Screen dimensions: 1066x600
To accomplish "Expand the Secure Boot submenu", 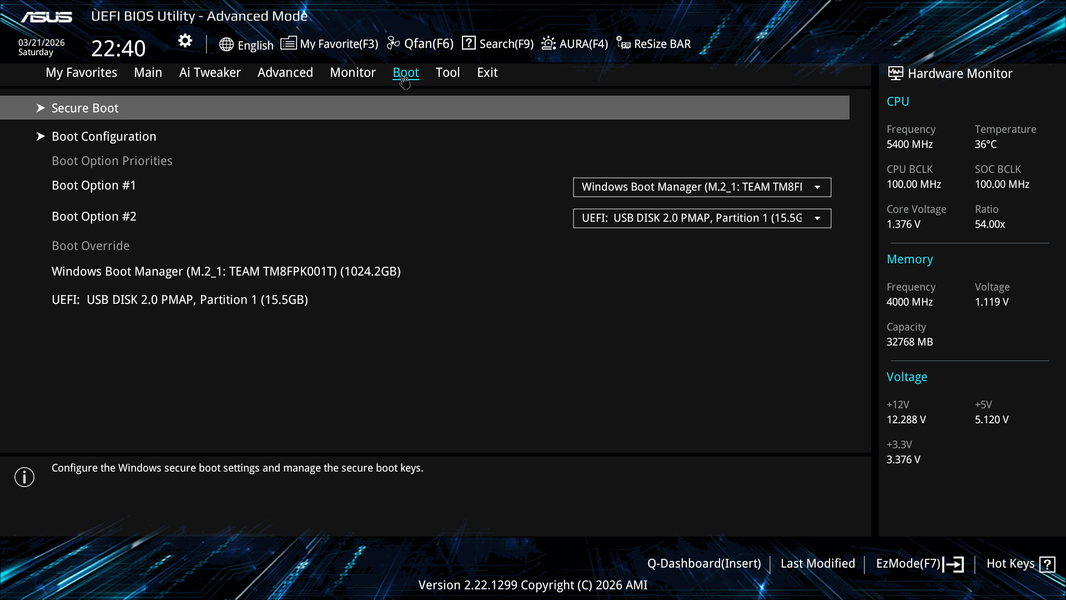I will pos(424,108).
